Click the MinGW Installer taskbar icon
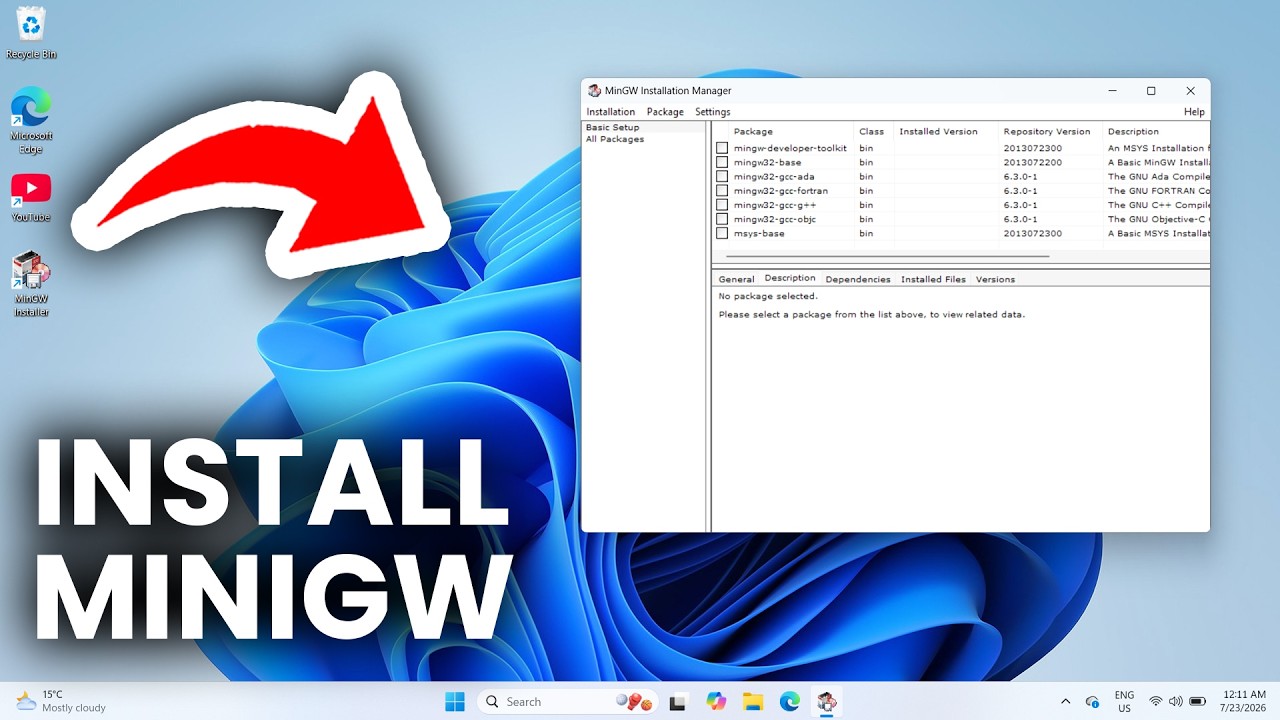The height and width of the screenshot is (720, 1280). tap(826, 702)
